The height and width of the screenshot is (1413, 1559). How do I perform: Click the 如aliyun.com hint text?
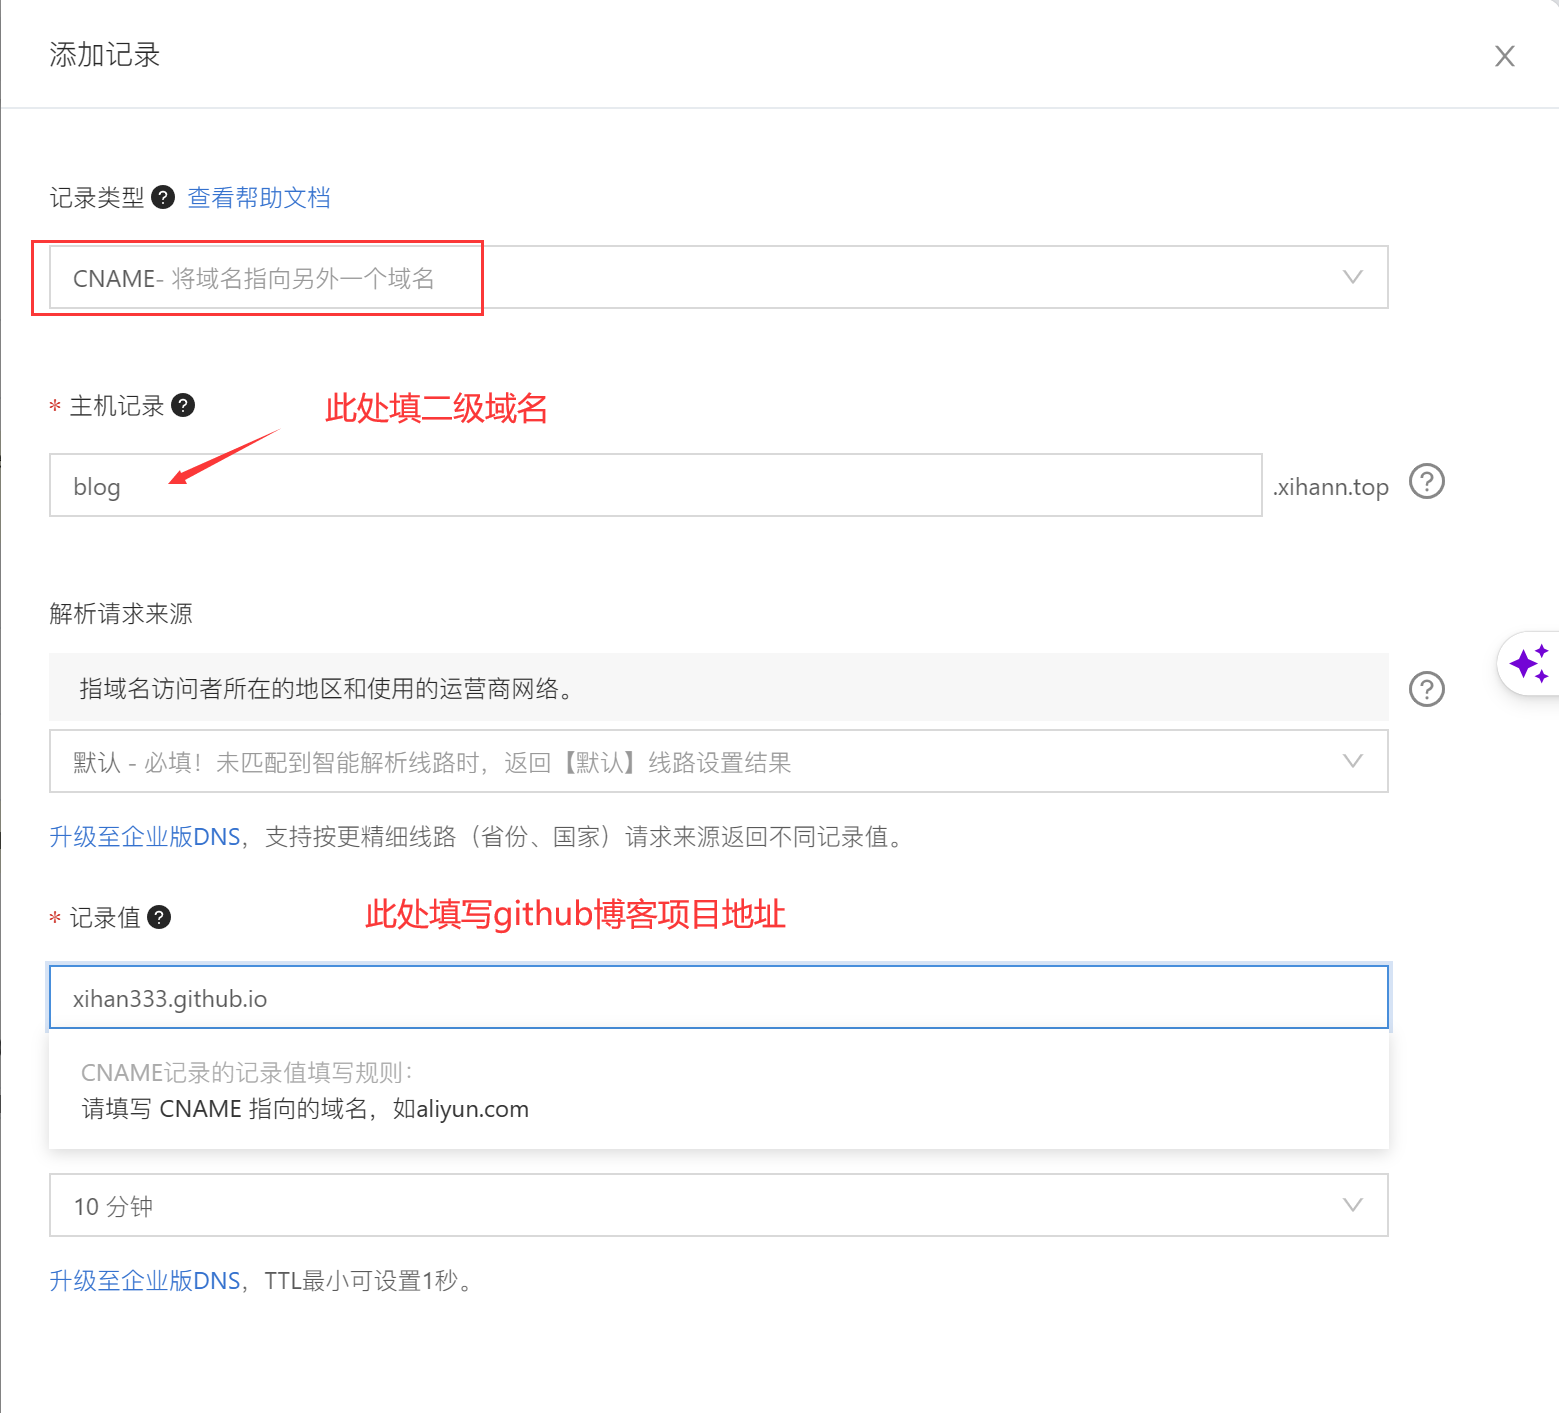(x=461, y=1109)
